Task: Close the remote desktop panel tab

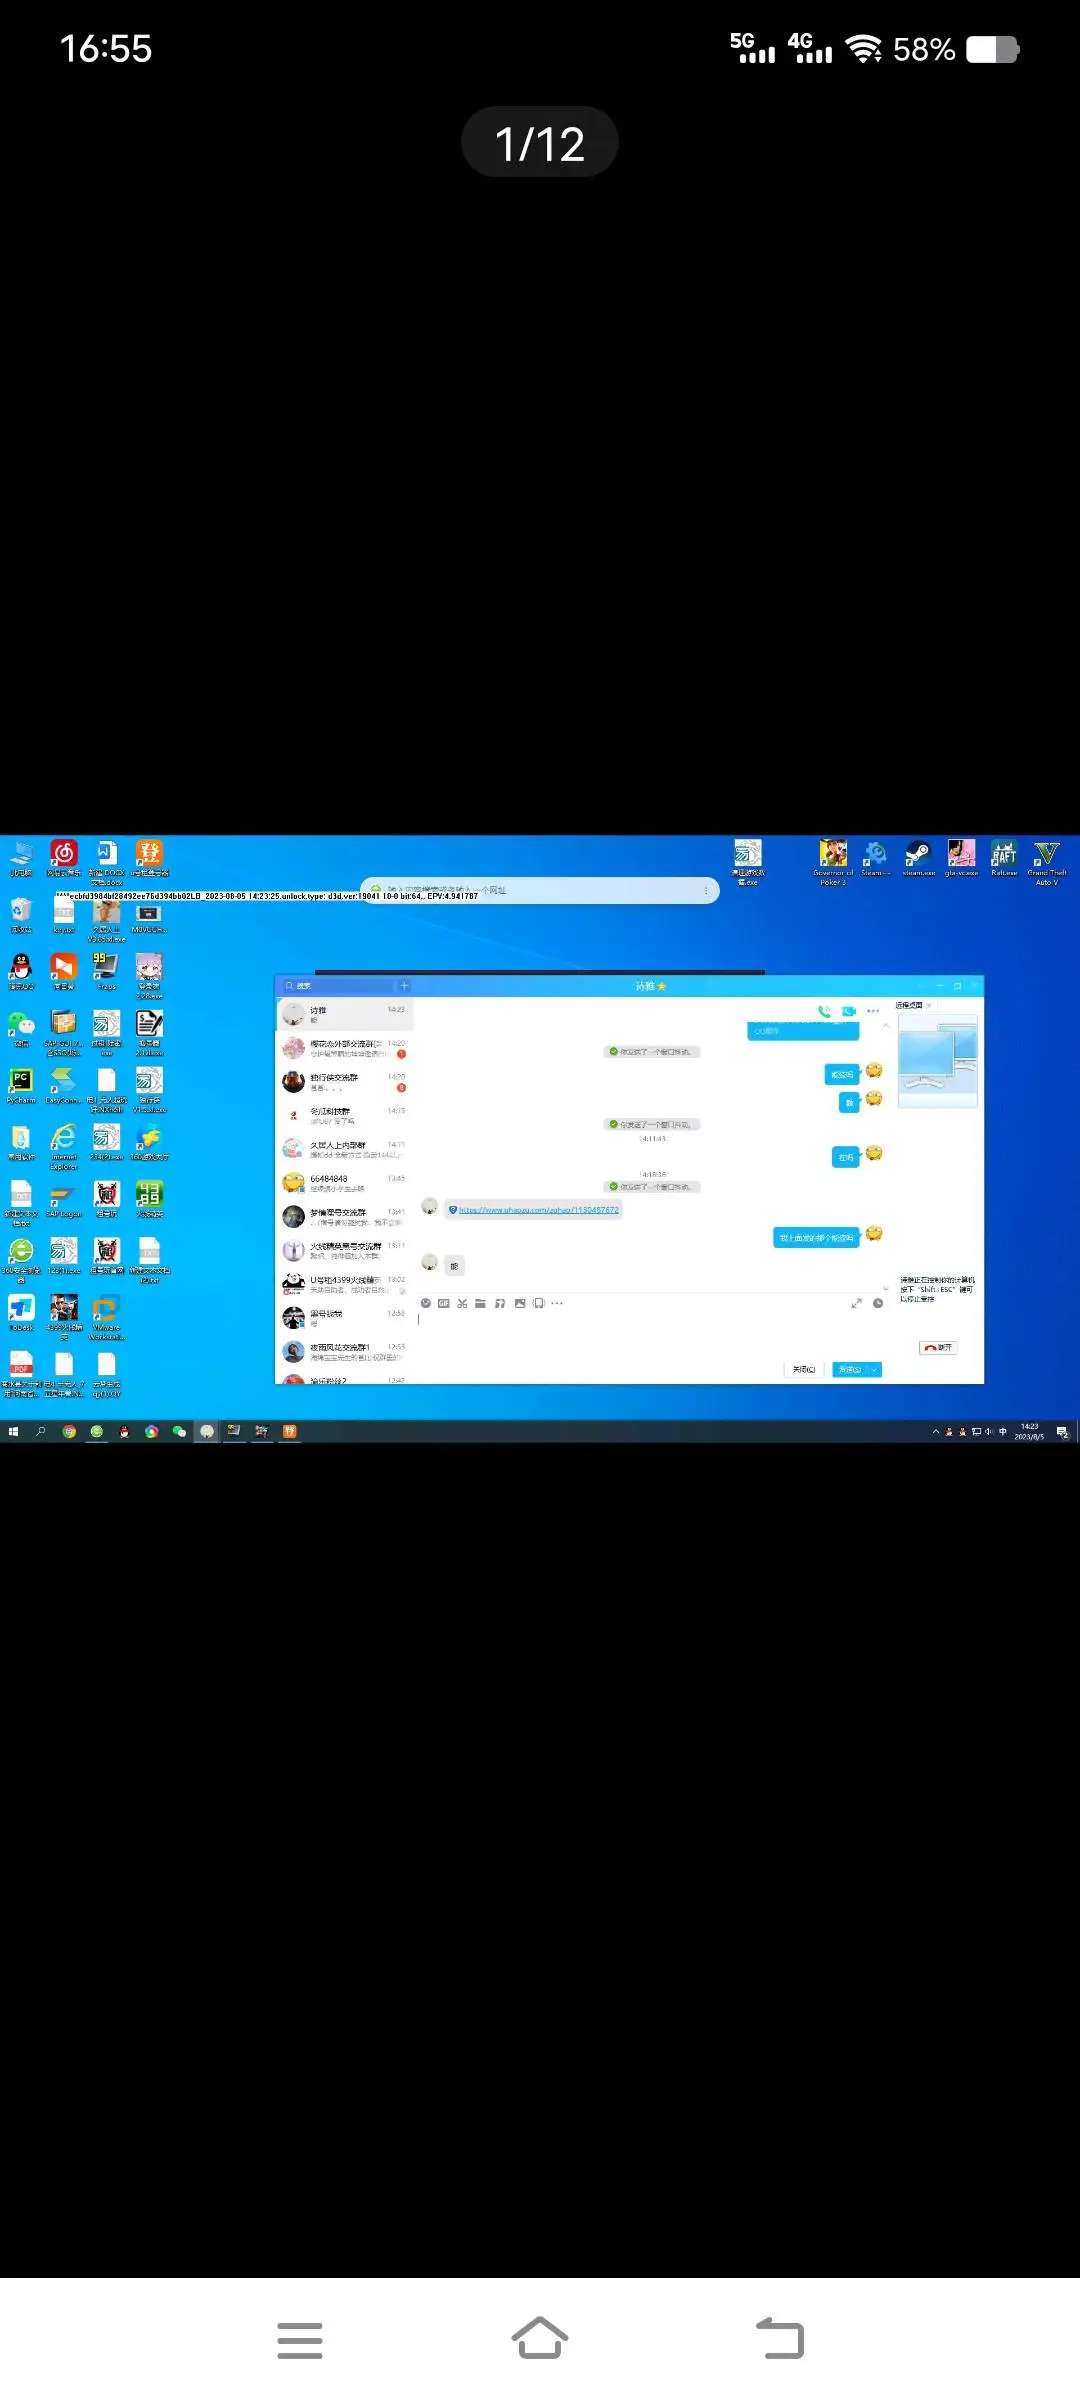Action: point(929,1005)
